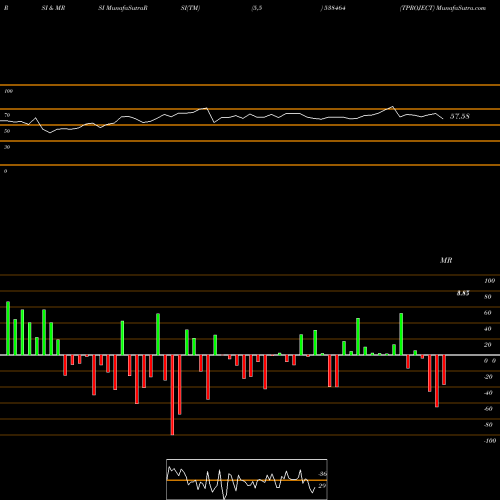Click the MR axis label "-60"

click(x=488, y=409)
